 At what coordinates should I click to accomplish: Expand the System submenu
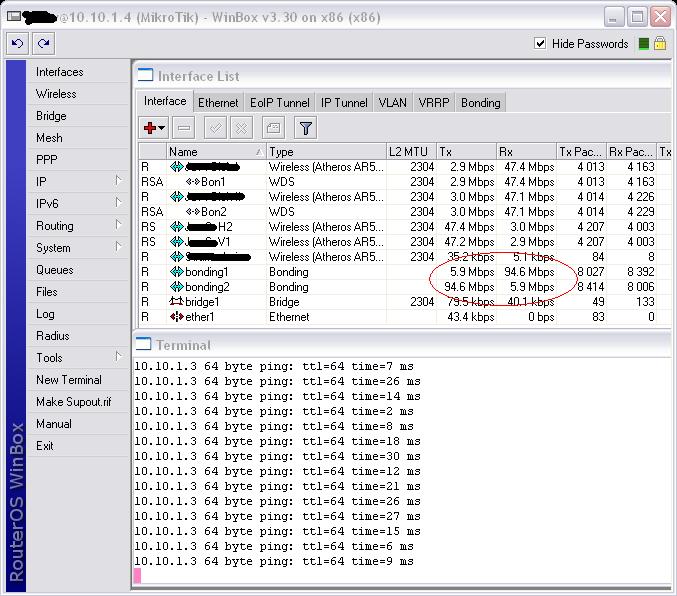pyautogui.click(x=118, y=247)
